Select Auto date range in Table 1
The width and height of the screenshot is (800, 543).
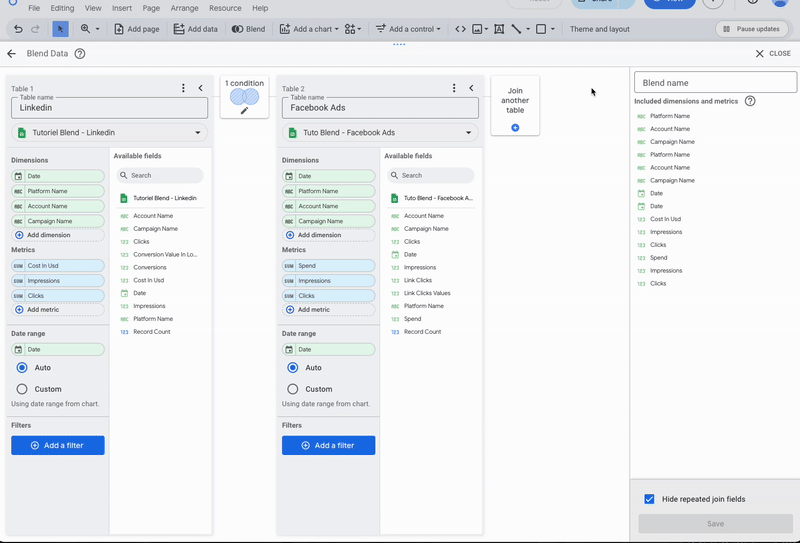tap(22, 367)
